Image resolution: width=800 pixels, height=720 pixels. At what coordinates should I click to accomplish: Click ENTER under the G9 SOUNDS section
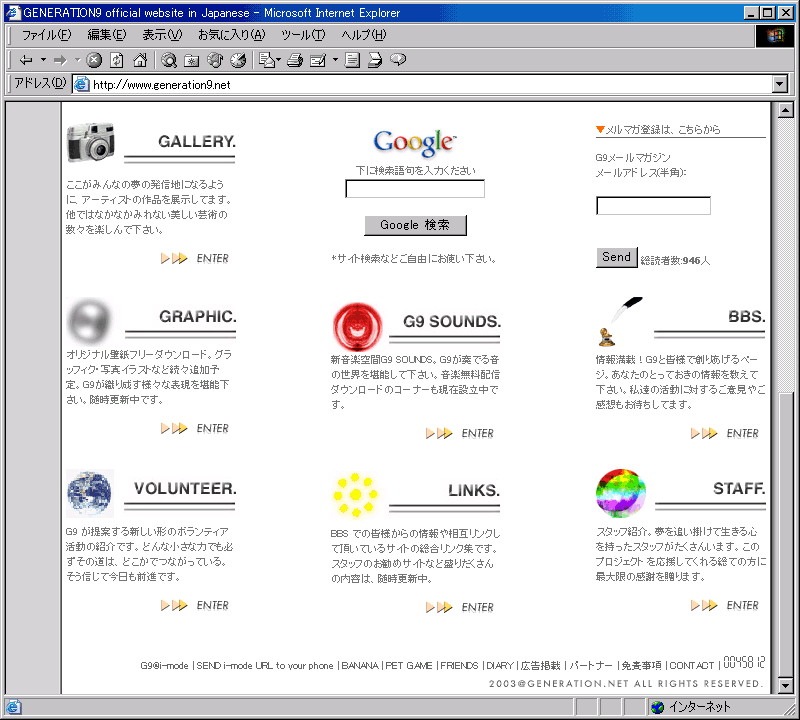pyautogui.click(x=460, y=433)
